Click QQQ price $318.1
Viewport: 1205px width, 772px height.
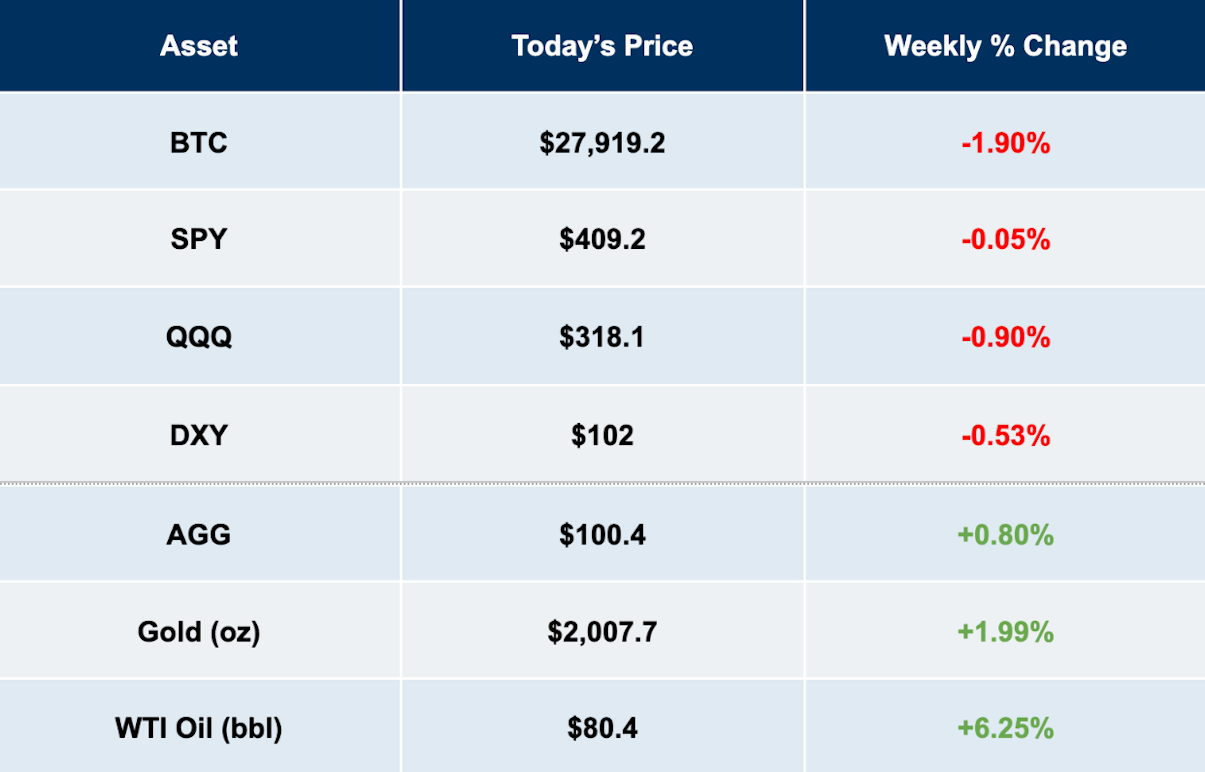pos(602,336)
